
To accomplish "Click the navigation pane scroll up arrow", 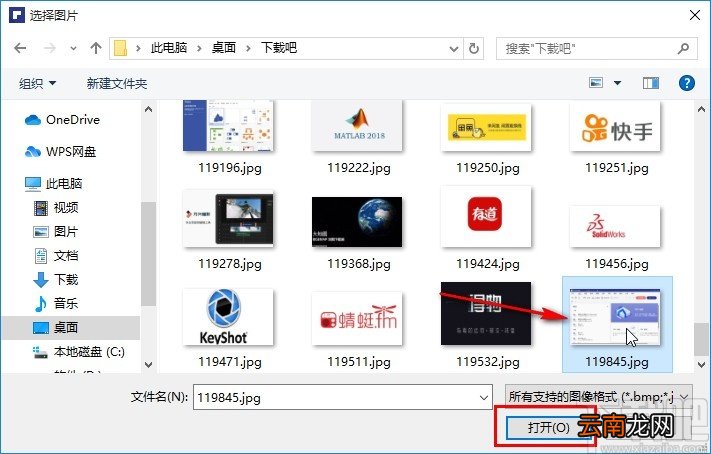I will point(148,109).
